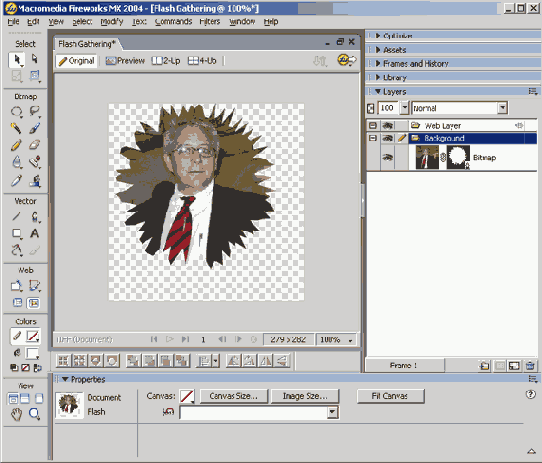Click the Fit Canvas button
This screenshot has height=463, width=542.
coord(390,396)
